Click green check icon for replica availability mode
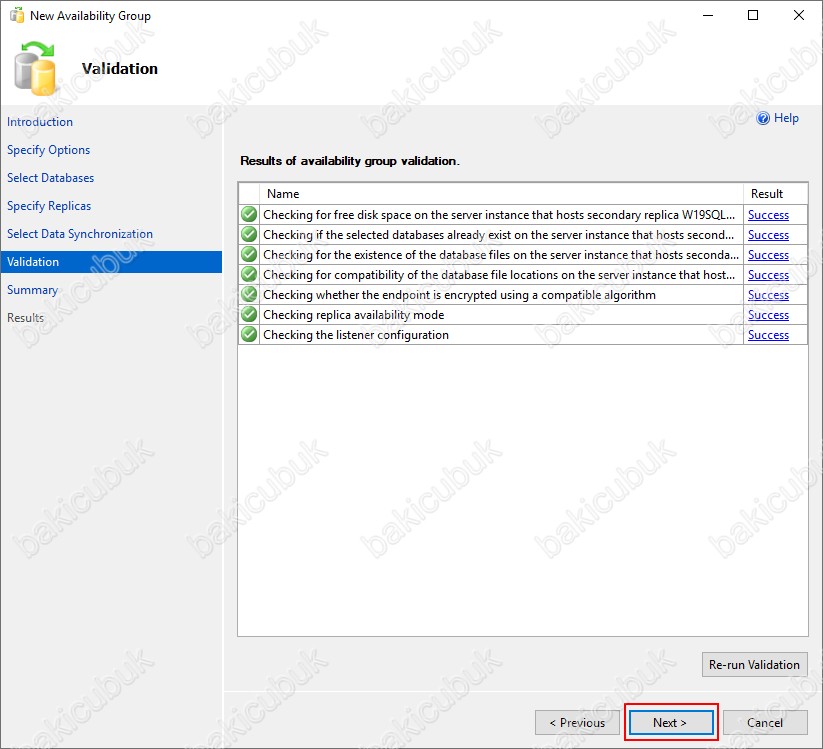Image resolution: width=823 pixels, height=749 pixels. (249, 315)
